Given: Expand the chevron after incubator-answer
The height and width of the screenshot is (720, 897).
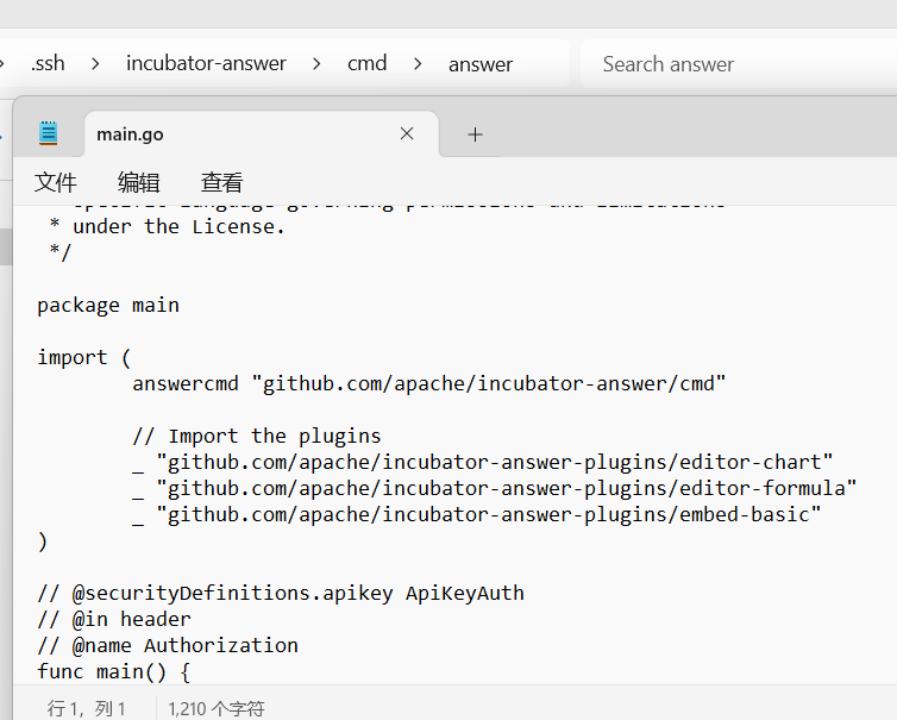Looking at the screenshot, I should coord(316,64).
